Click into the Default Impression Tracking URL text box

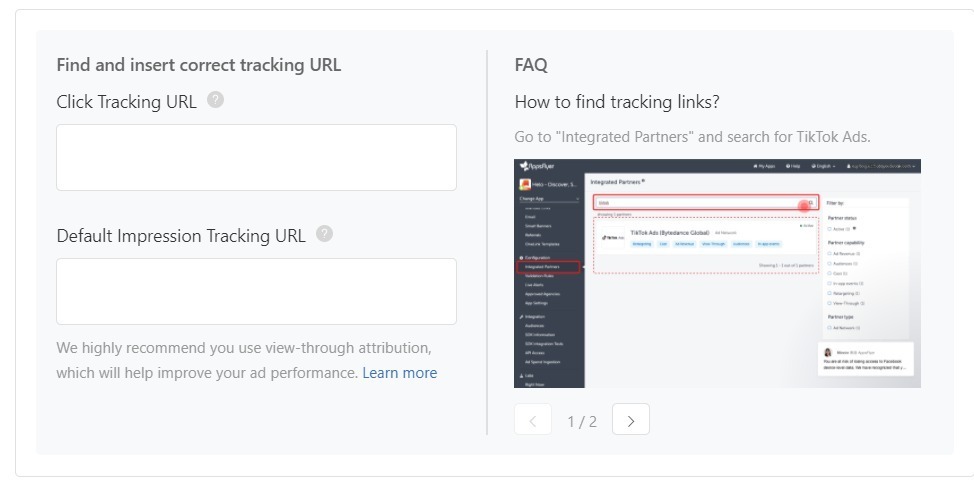point(257,291)
